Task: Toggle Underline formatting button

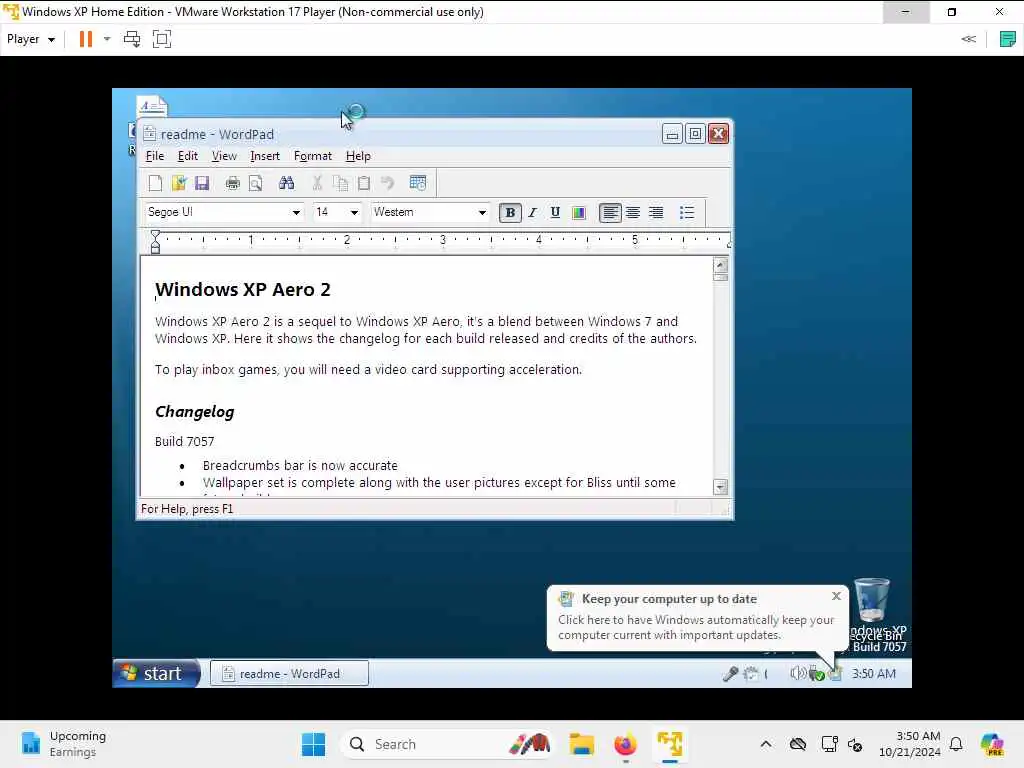Action: [555, 213]
